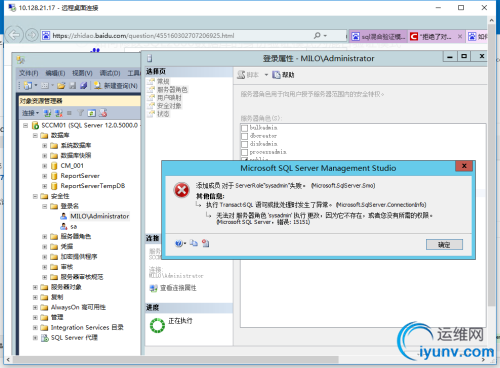This screenshot has height=368, width=500.
Task: Expand the AlwaysOn 高可用性 folder
Action: (x=35, y=307)
